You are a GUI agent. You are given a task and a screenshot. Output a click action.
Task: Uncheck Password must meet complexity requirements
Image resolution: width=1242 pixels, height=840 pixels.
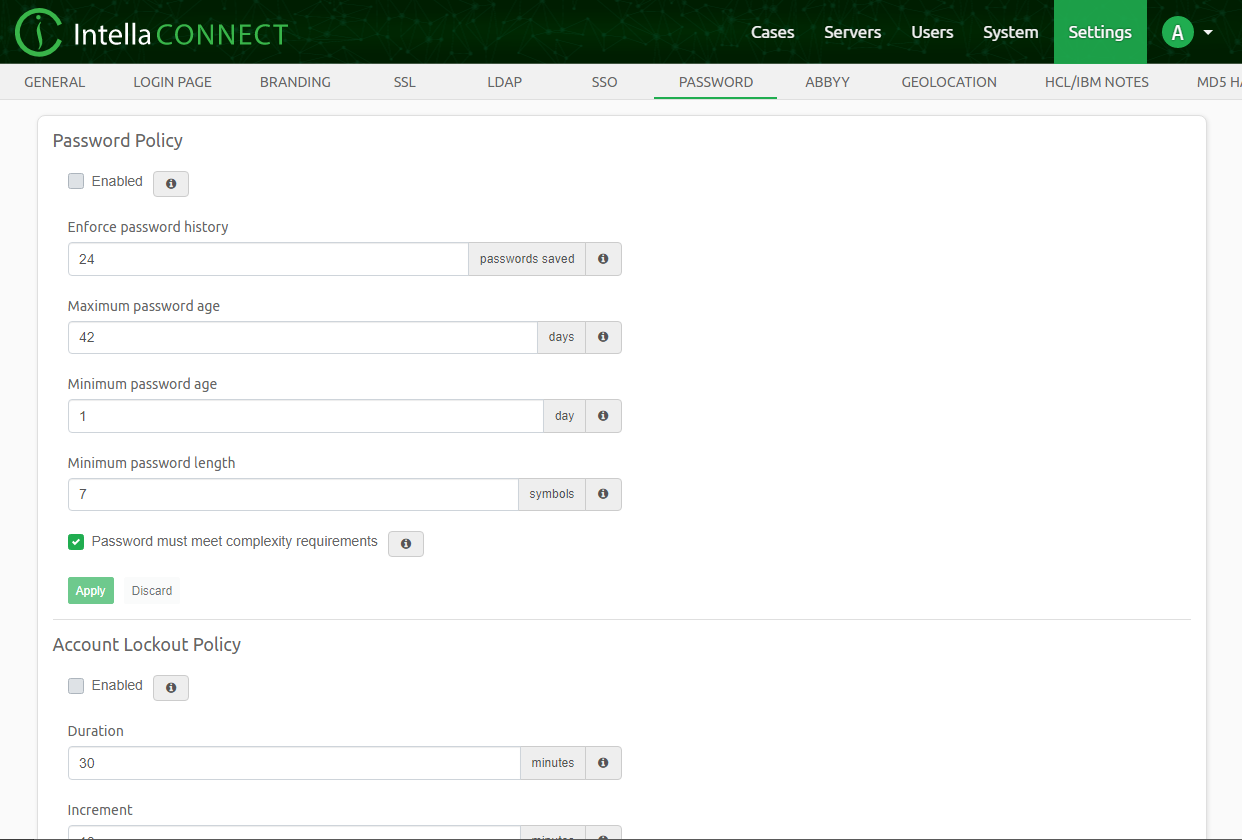click(x=76, y=541)
